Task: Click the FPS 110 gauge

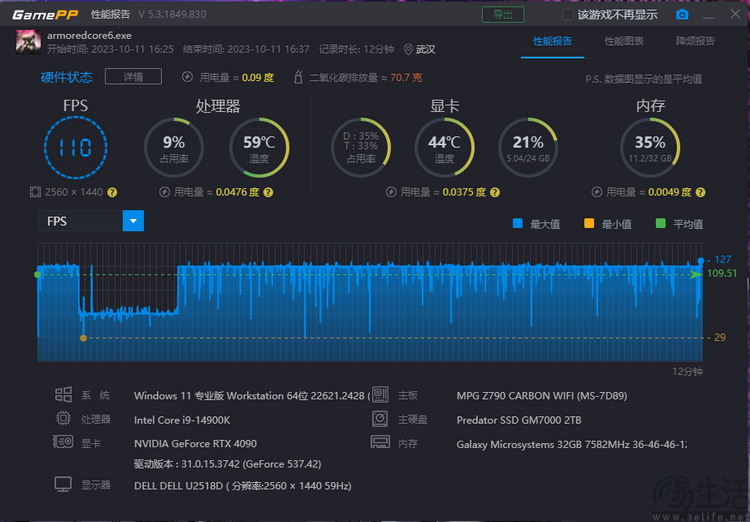Action: tap(76, 147)
